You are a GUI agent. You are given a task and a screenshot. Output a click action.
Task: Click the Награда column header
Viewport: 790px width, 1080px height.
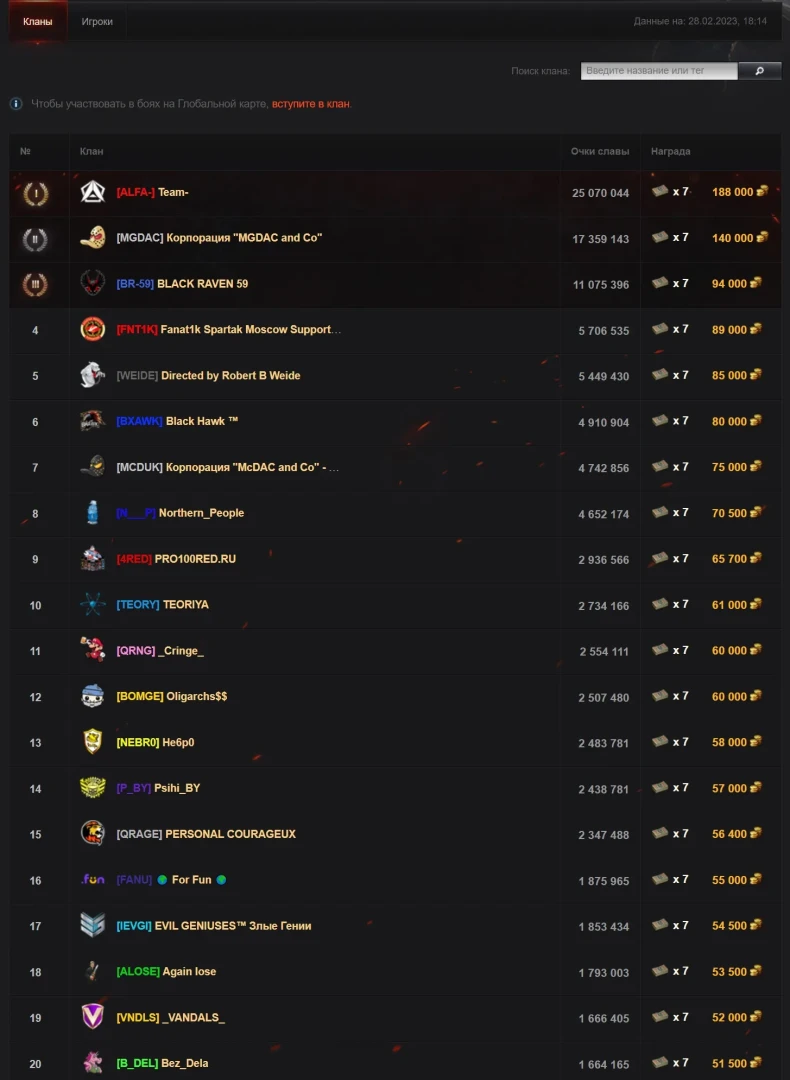(670, 151)
